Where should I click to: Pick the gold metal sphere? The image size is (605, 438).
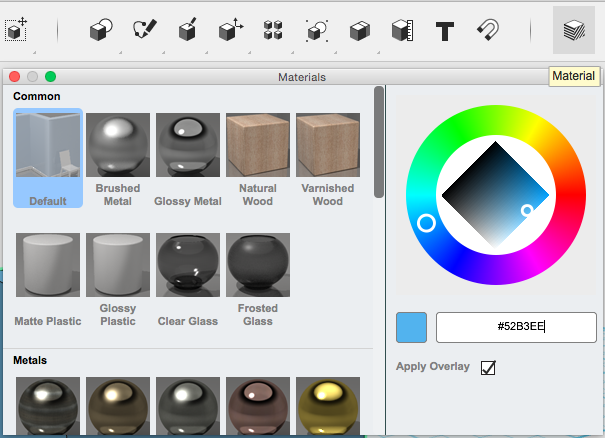[328, 406]
